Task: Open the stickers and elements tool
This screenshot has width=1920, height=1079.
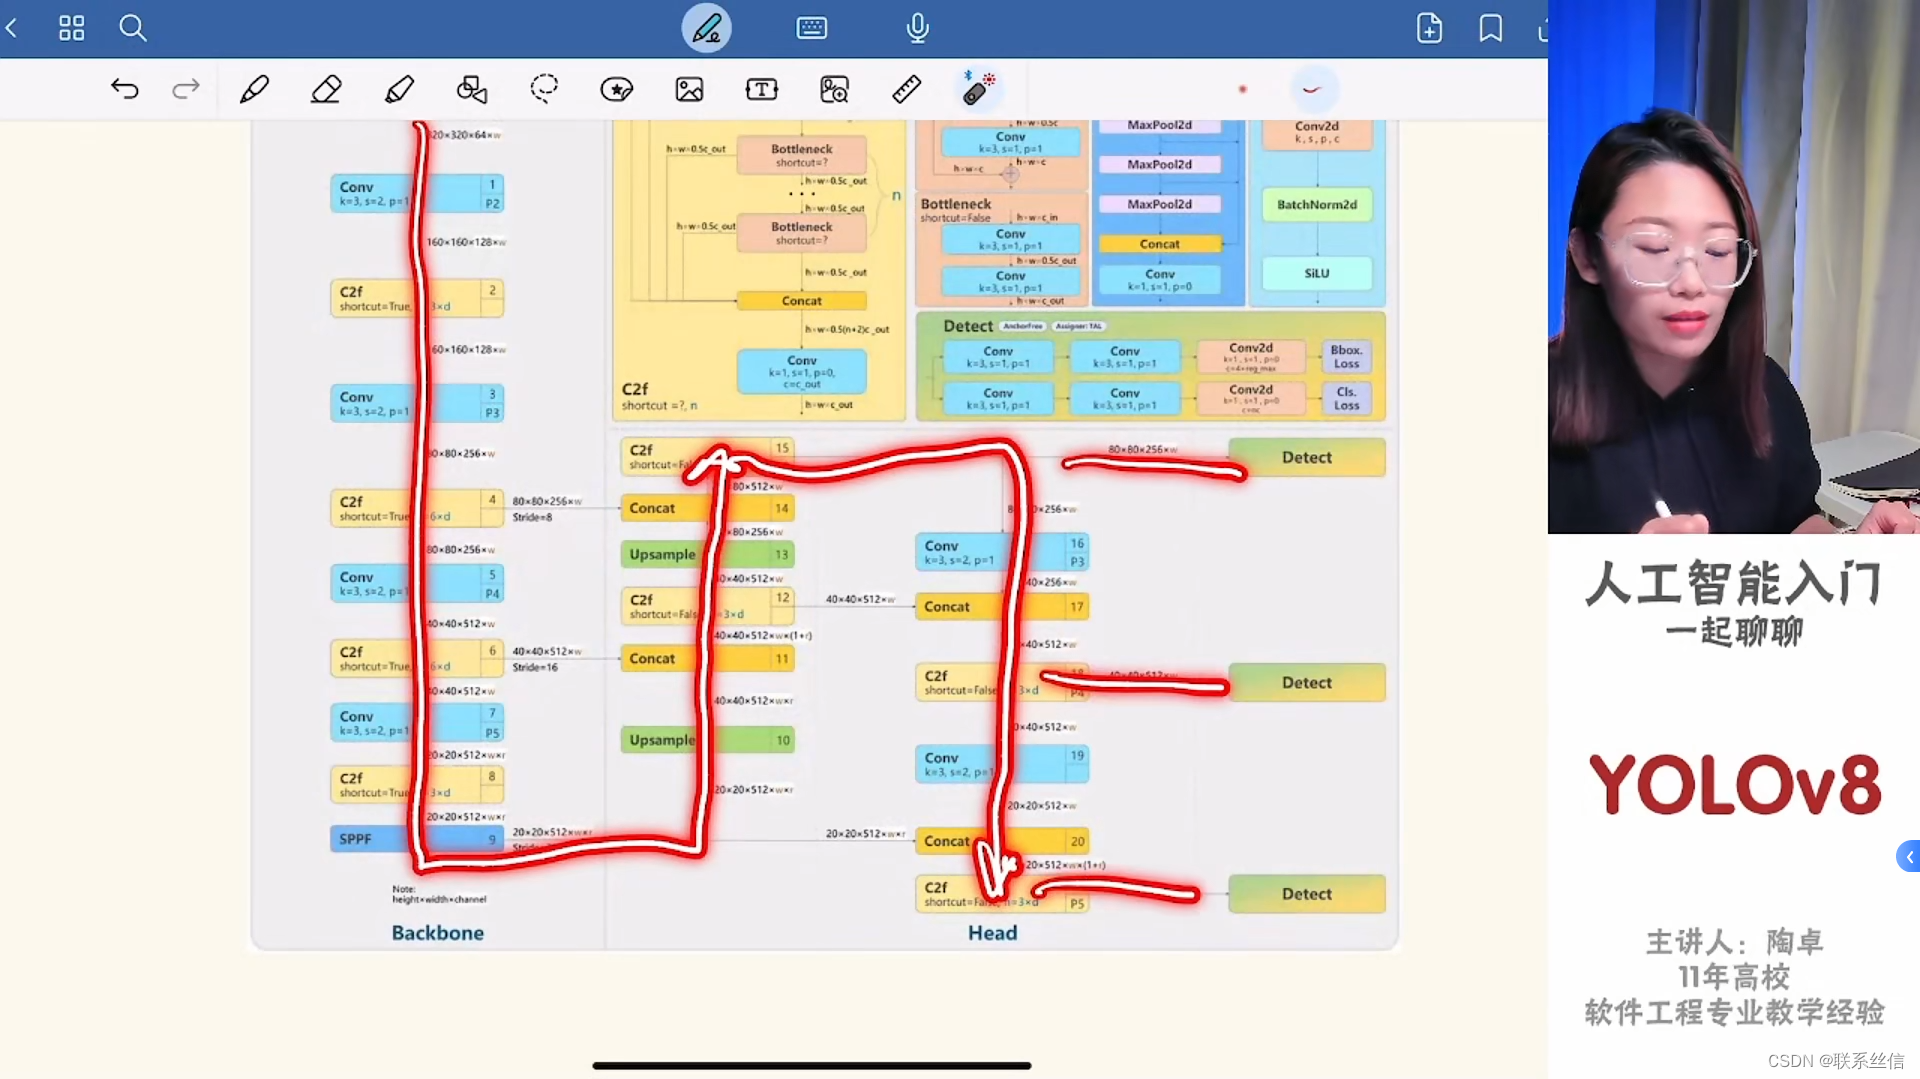Action: (616, 89)
